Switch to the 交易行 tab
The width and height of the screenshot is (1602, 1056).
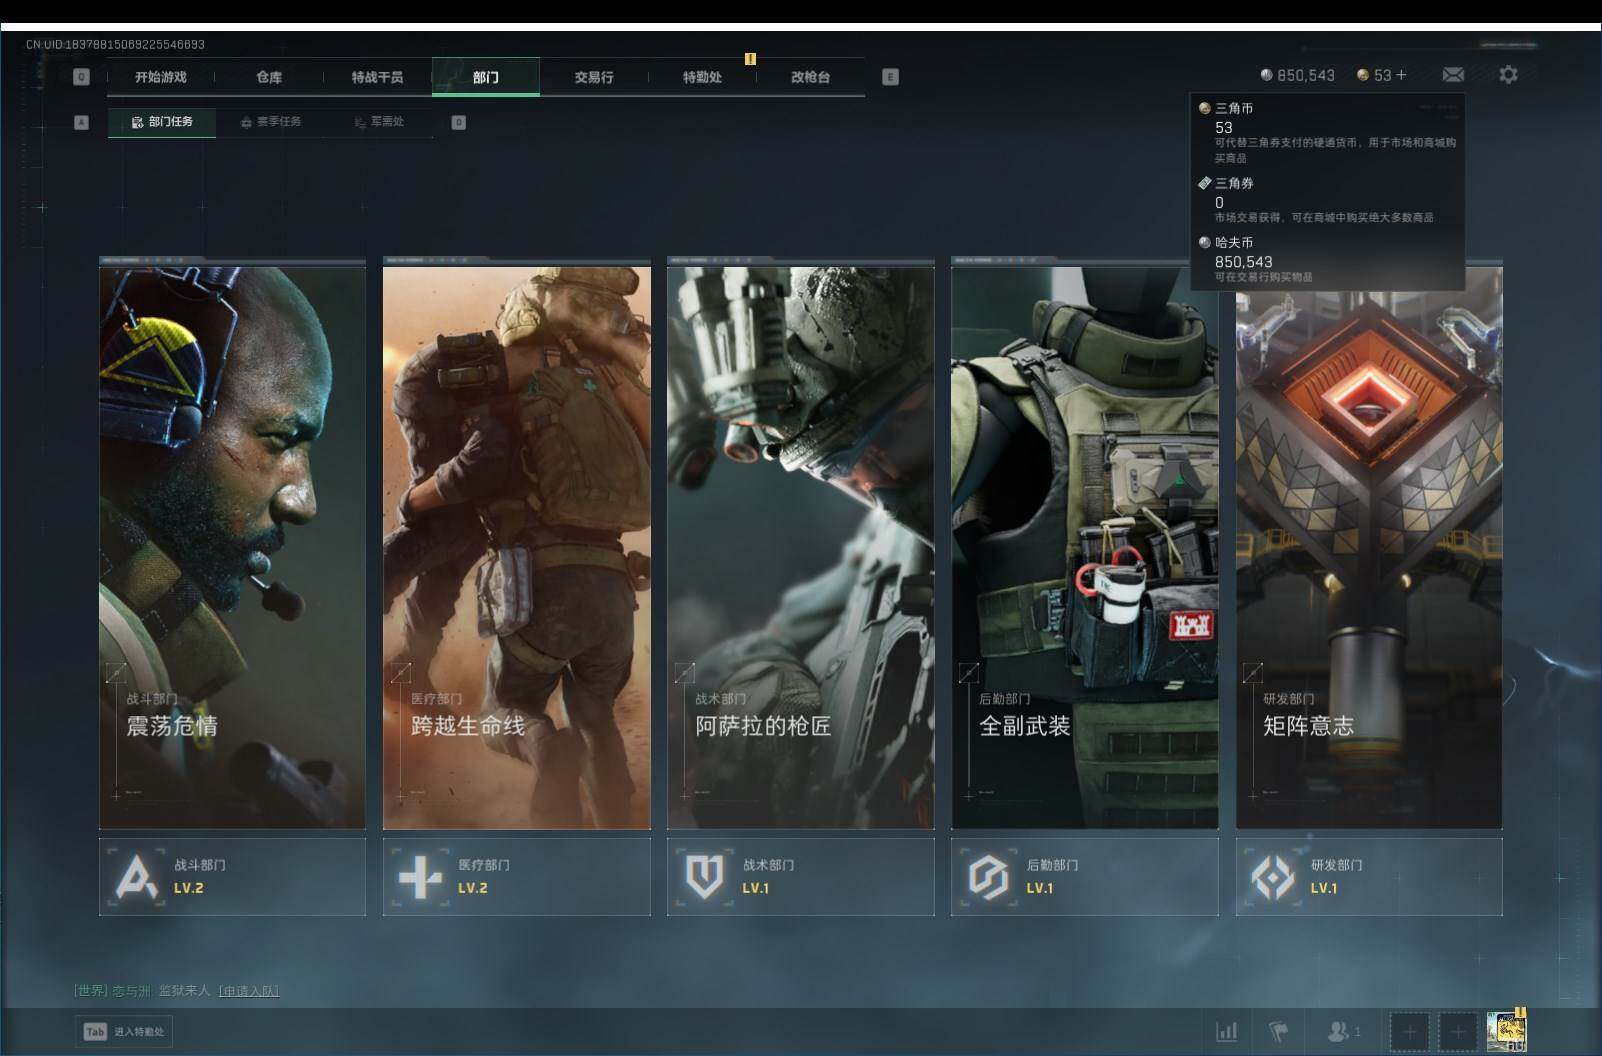[594, 77]
